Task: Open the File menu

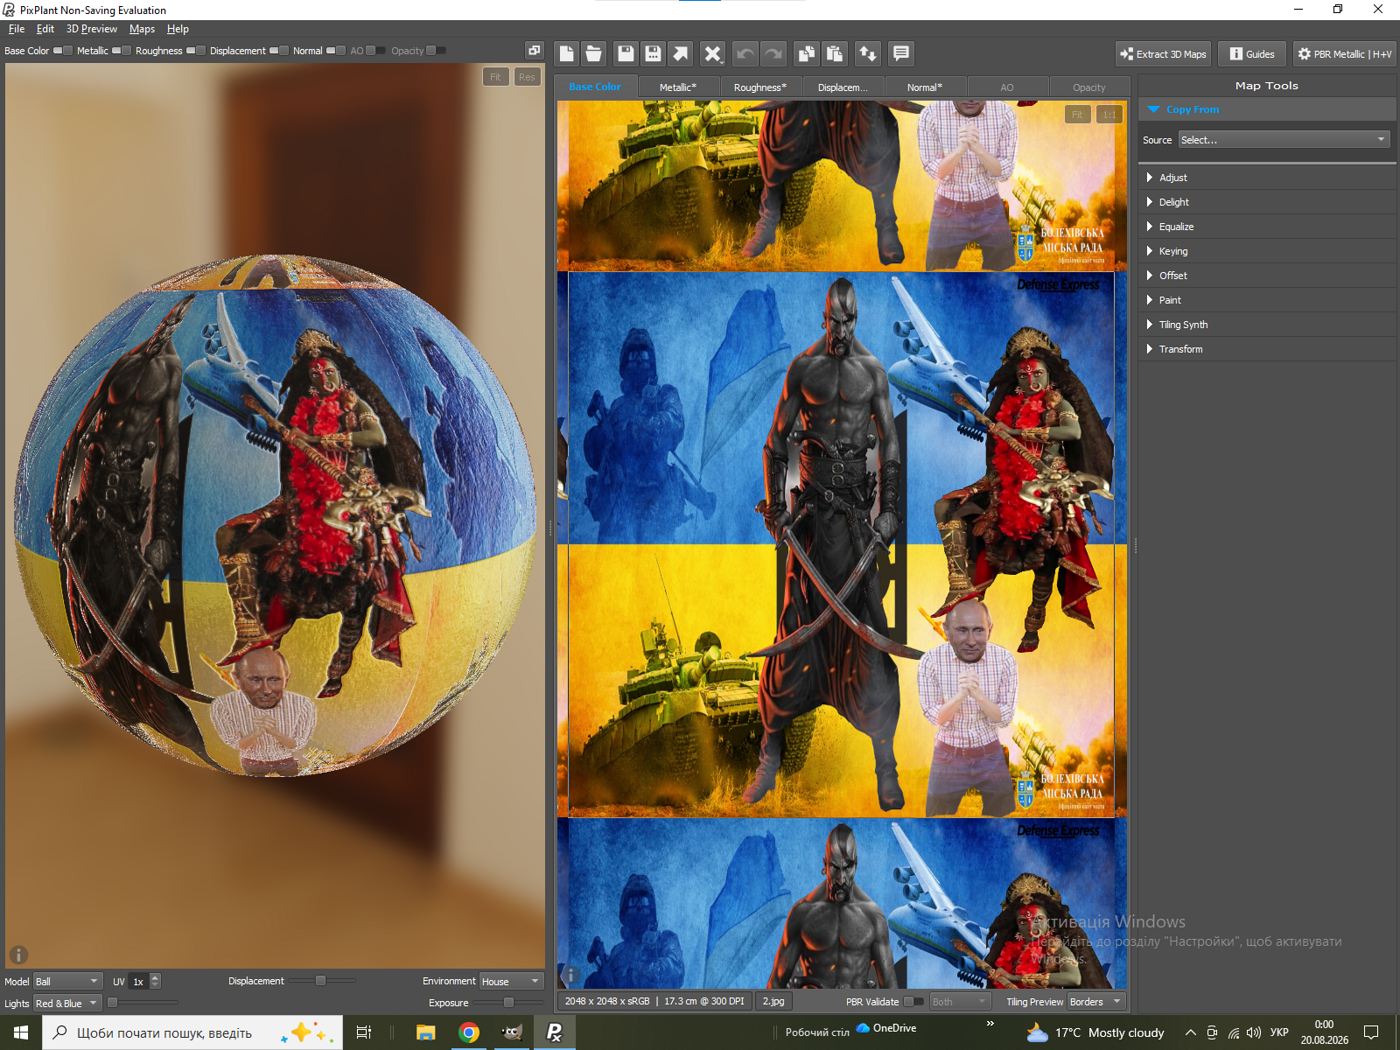Action: 16,29
